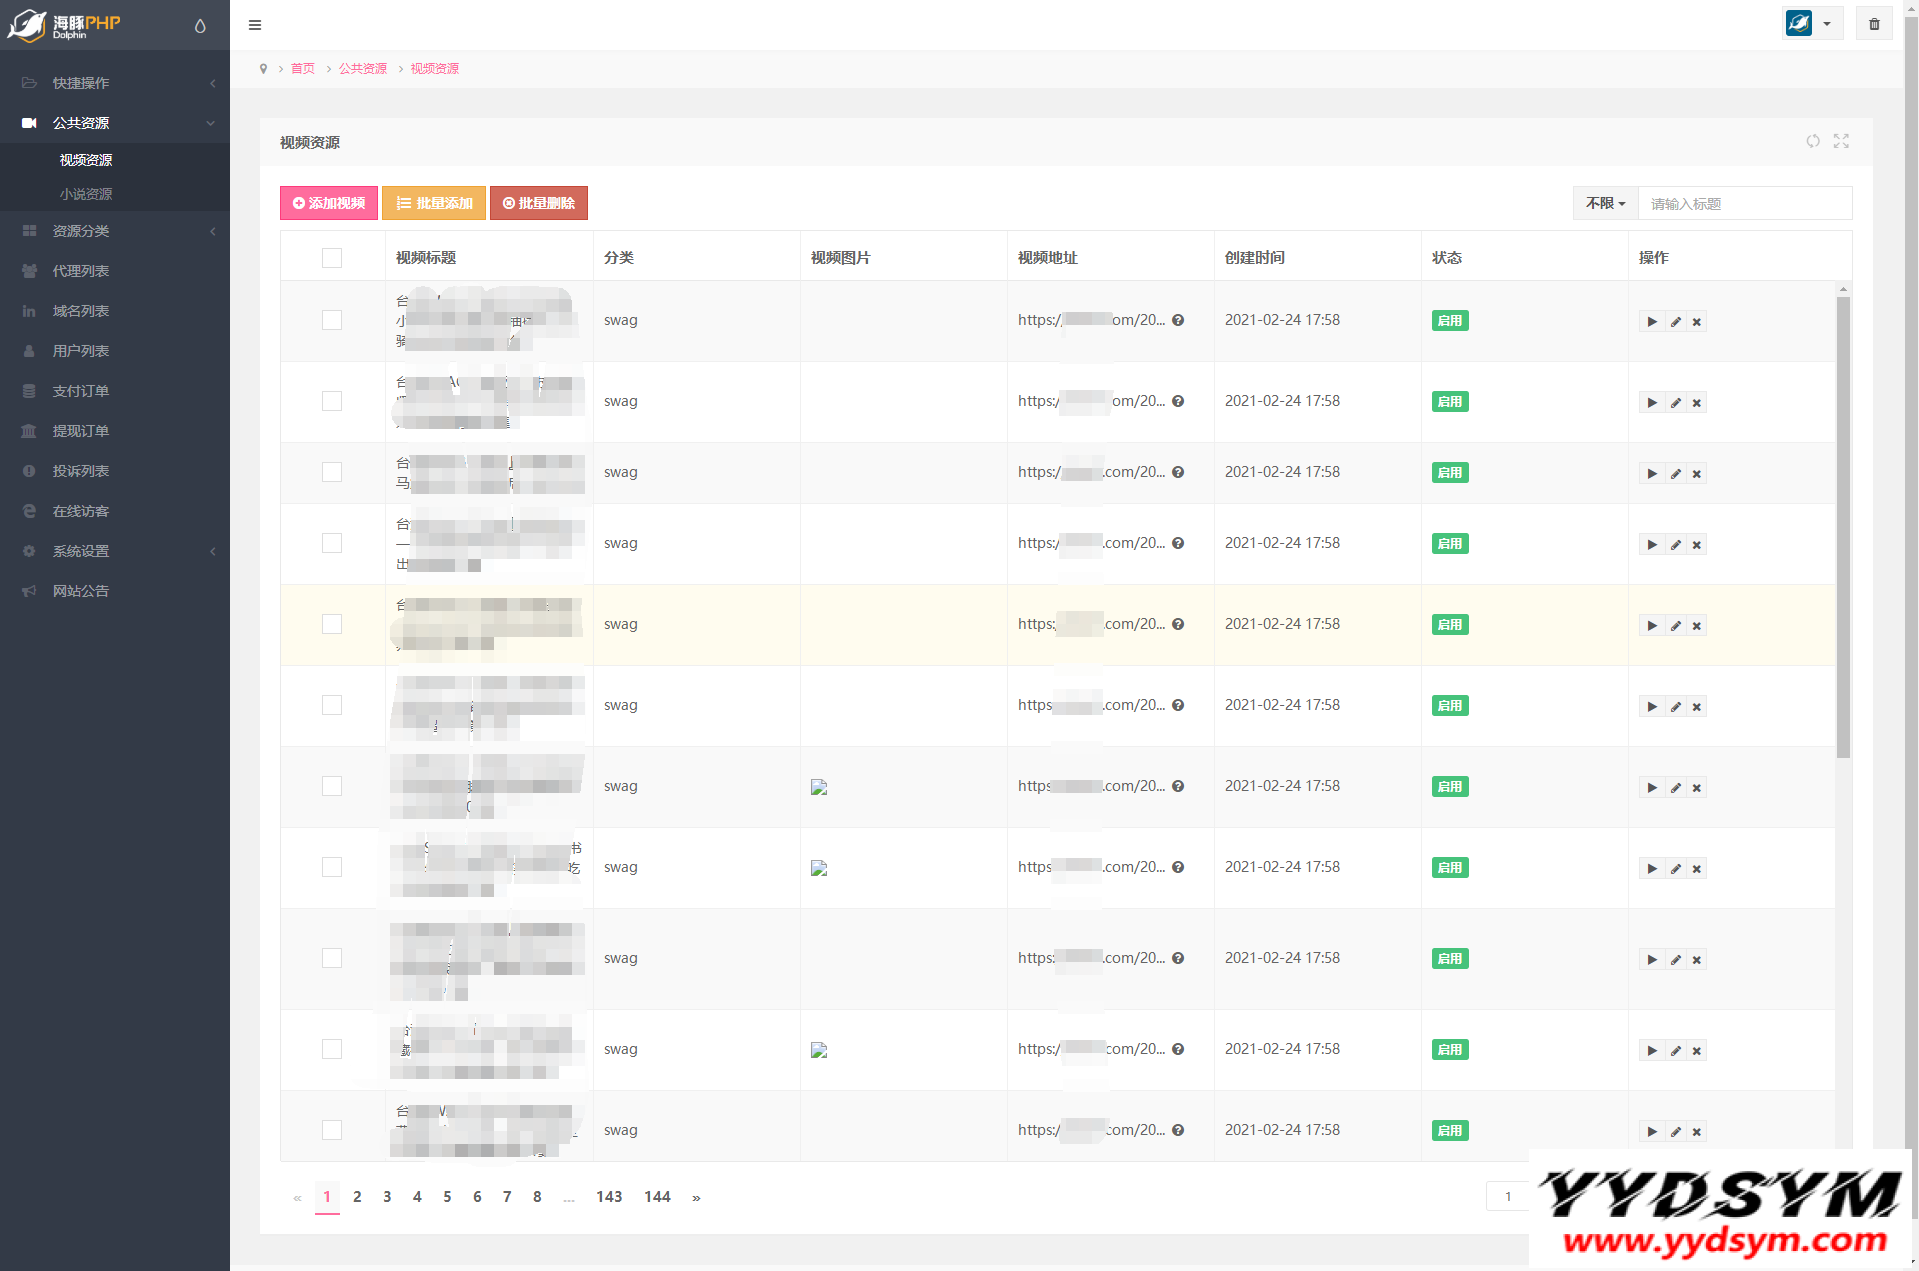Click the 投诉列表 info icon
Viewport: 1919px width, 1271px height.
coord(29,471)
